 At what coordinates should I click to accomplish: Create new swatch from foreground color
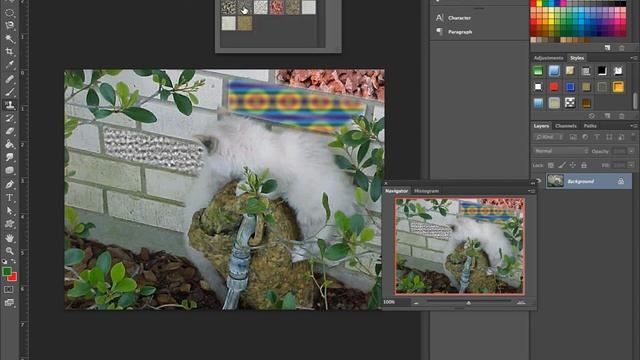pos(607,48)
